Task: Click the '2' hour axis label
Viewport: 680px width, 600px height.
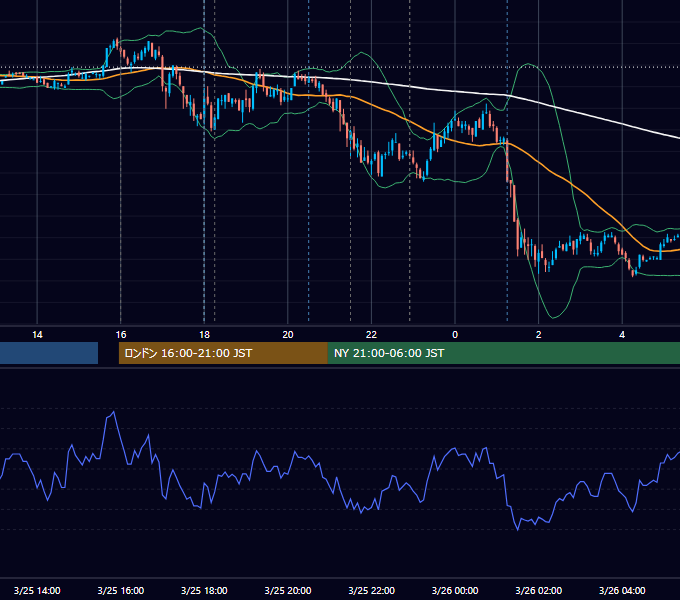Action: [539, 335]
